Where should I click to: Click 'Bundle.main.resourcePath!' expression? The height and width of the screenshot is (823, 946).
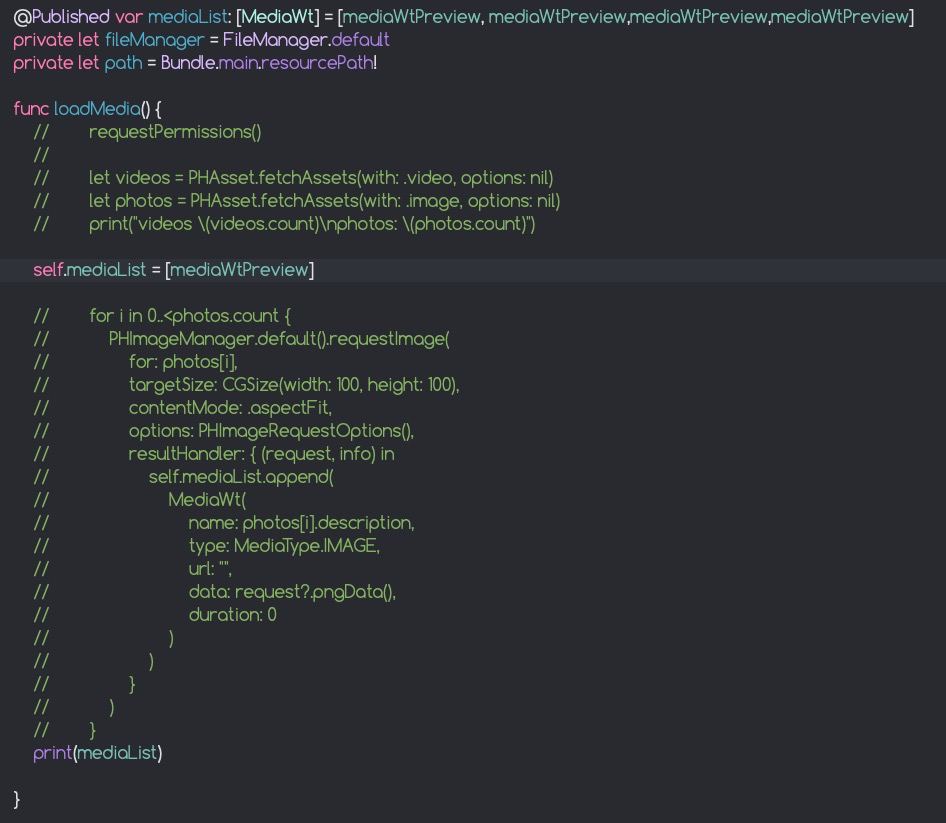point(269,63)
